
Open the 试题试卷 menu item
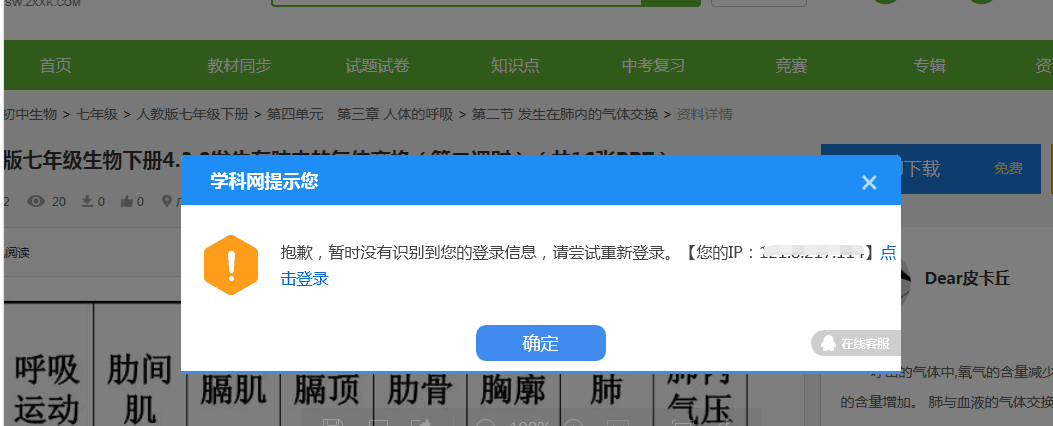pos(377,65)
